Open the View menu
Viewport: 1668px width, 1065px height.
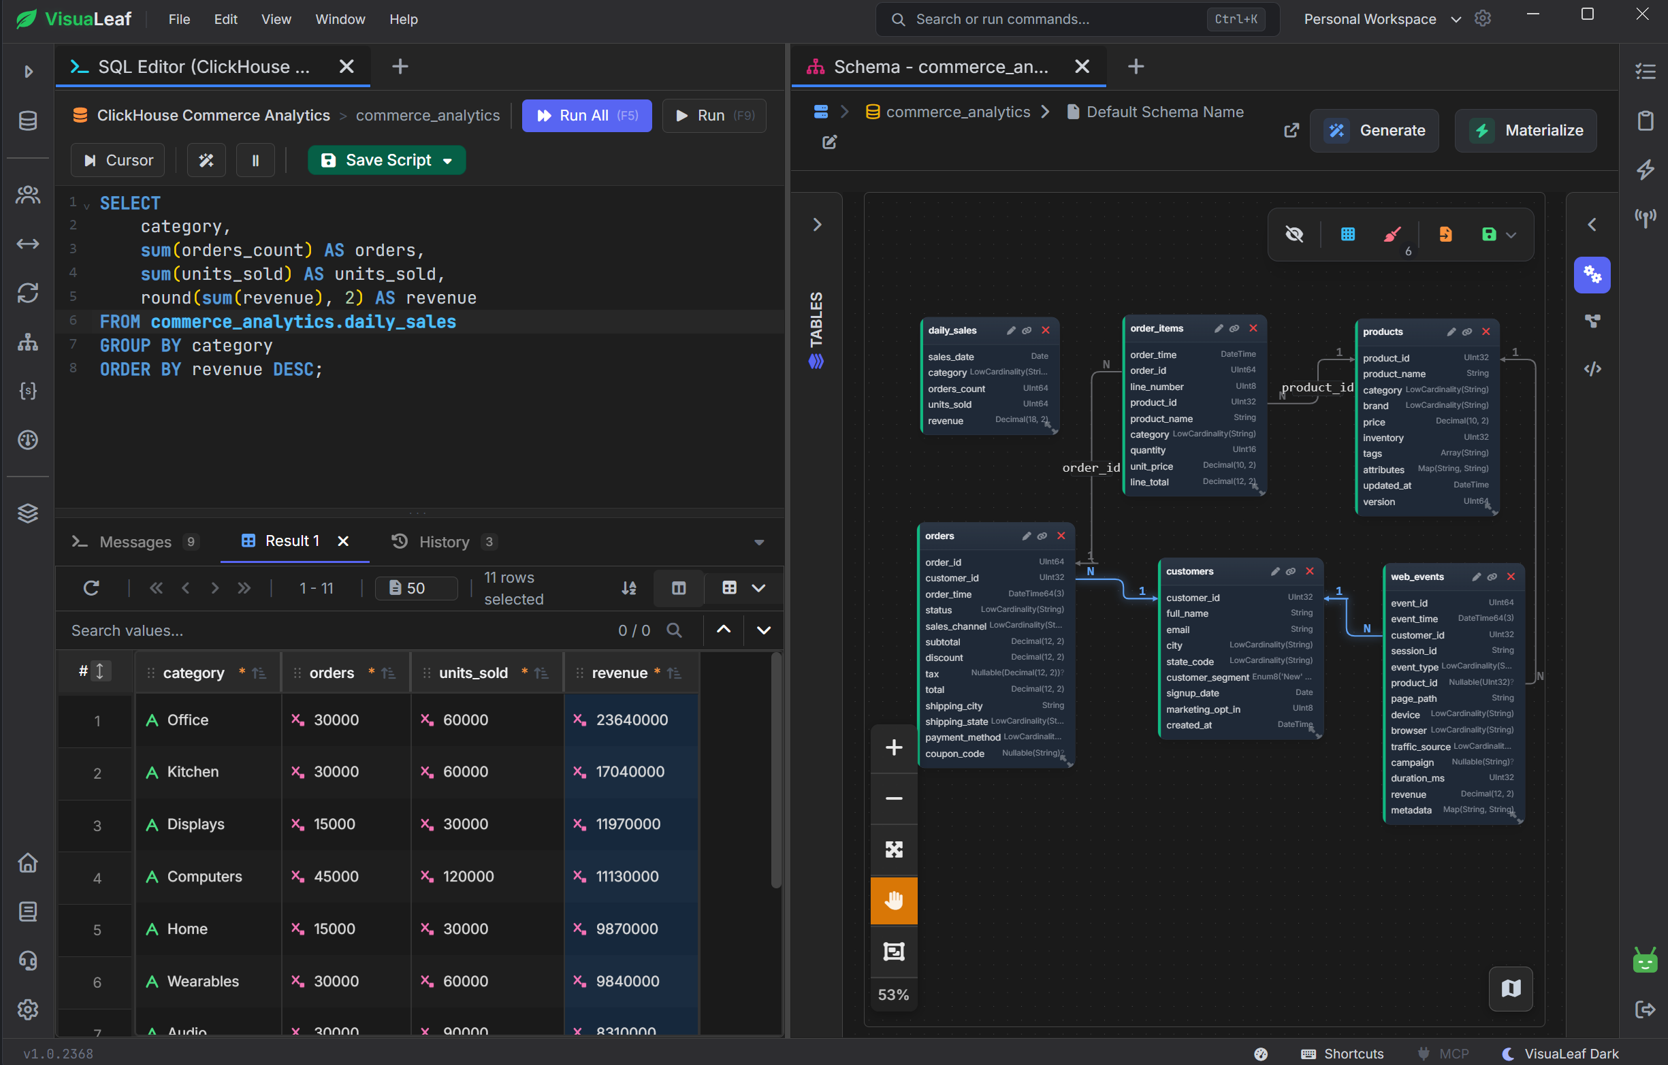click(x=276, y=19)
